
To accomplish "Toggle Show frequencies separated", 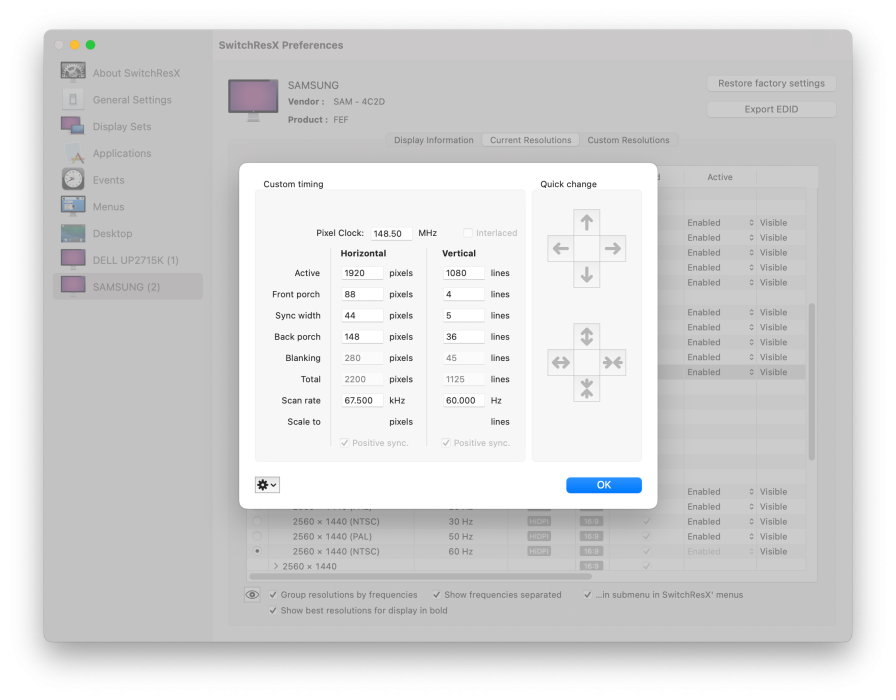I will [x=437, y=595].
